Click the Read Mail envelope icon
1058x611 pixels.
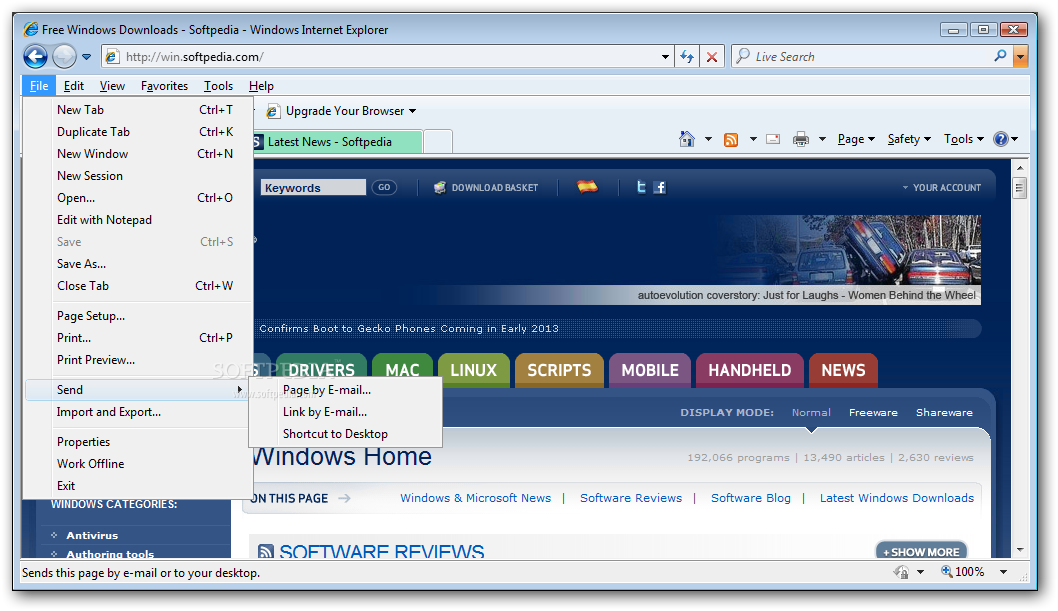tap(773, 139)
